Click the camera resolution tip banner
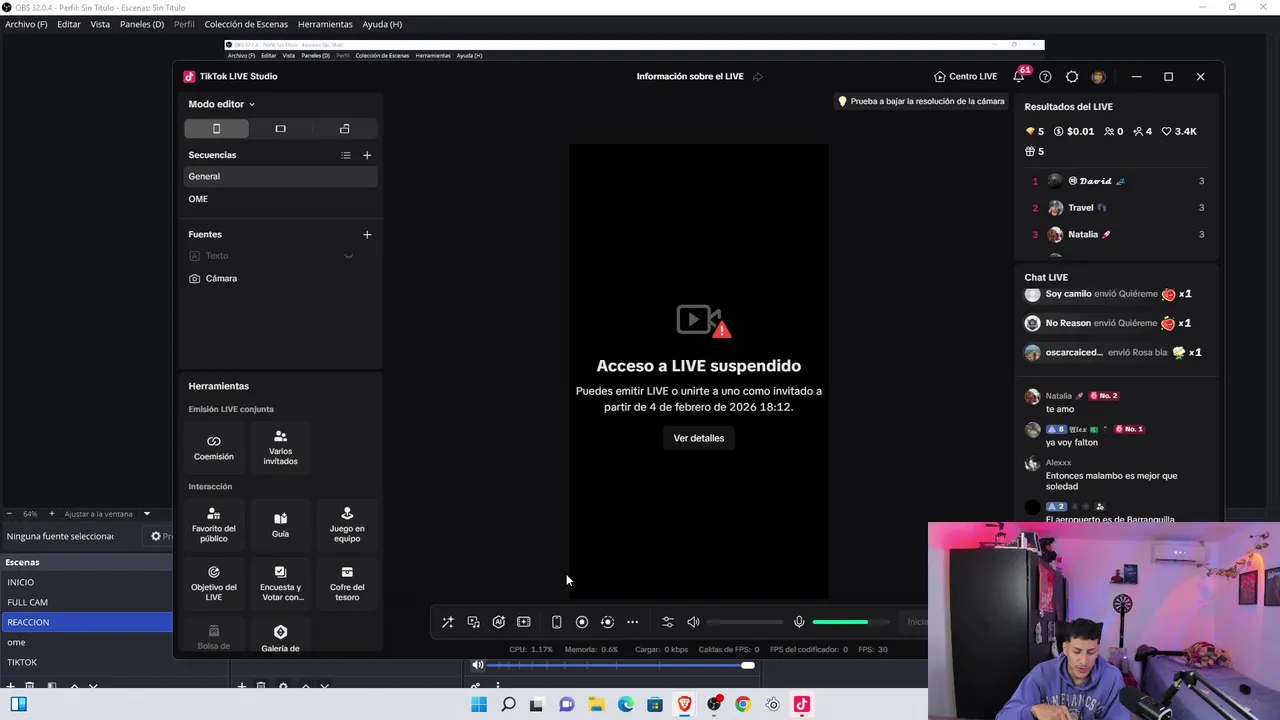Screen dimensions: 1280x720 click(921, 101)
